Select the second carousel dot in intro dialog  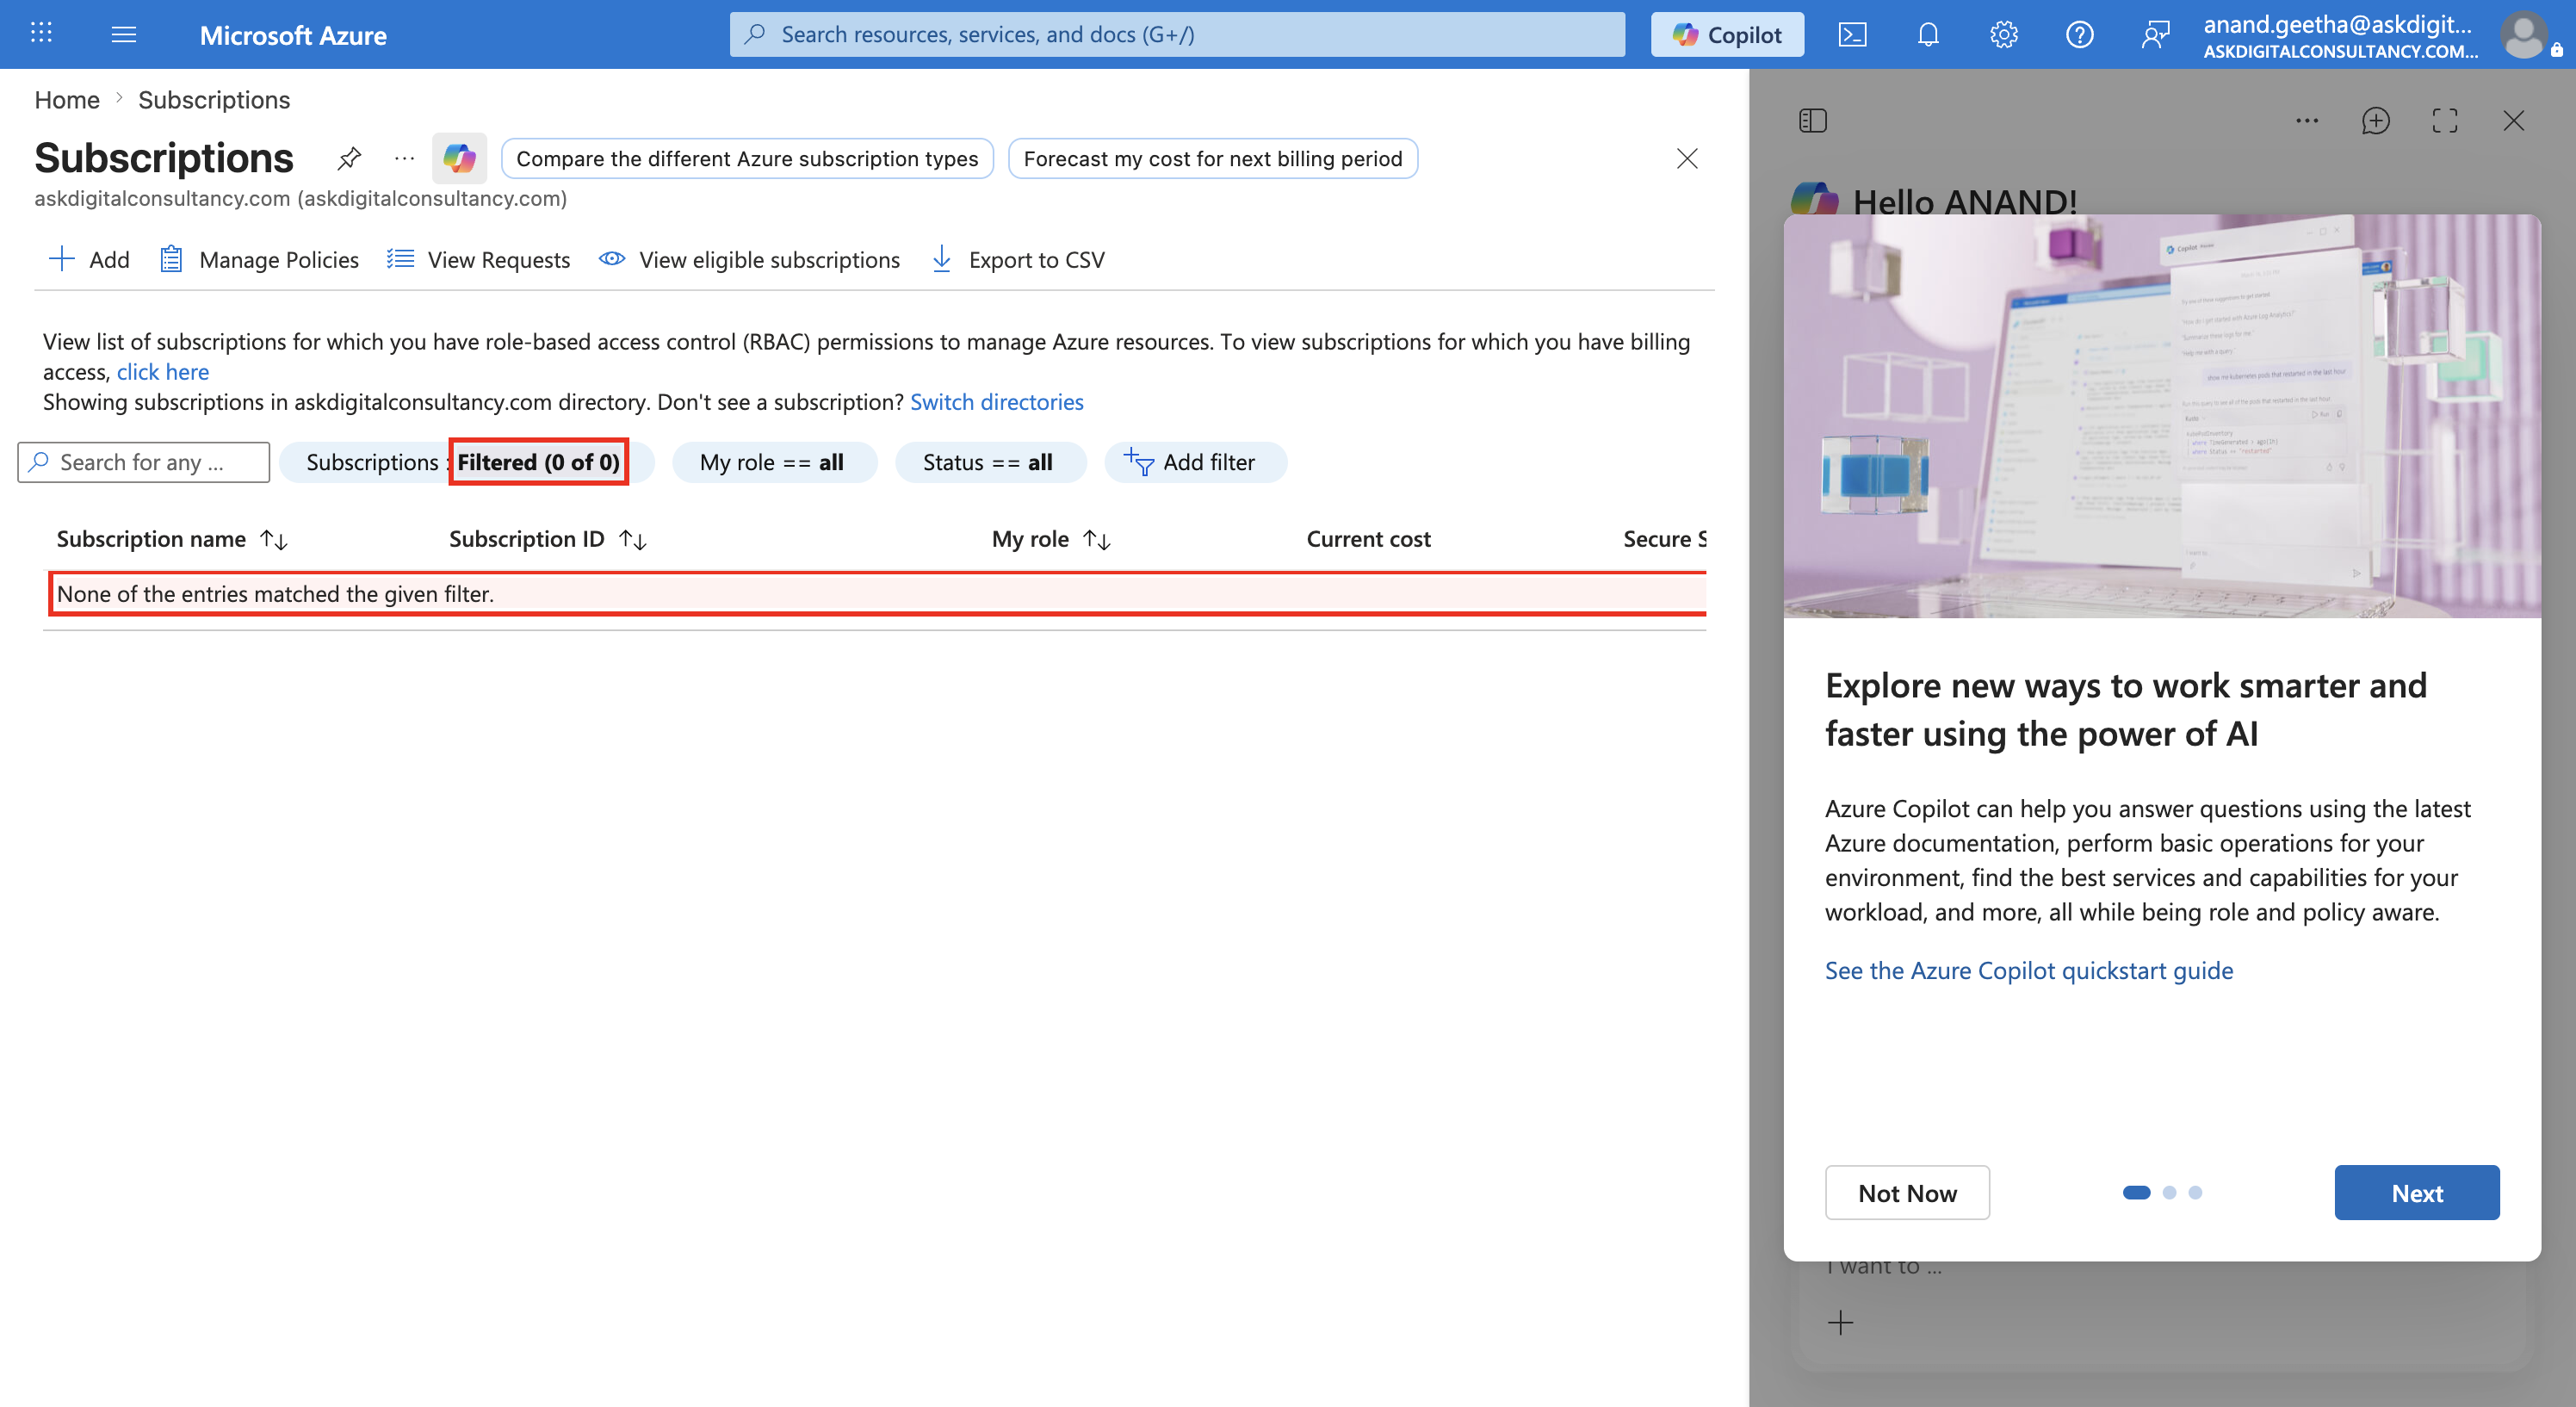click(2169, 1192)
